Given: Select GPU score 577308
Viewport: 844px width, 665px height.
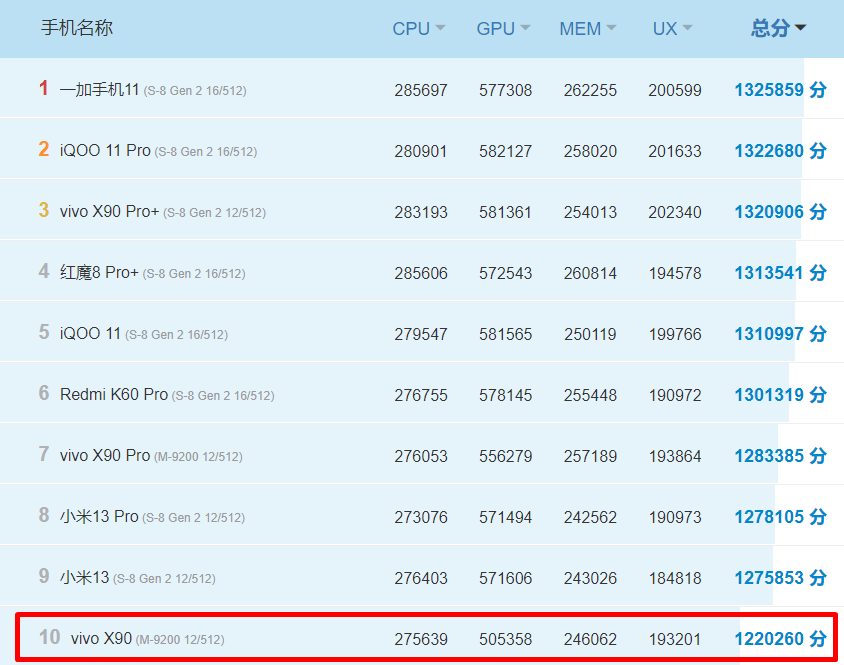Looking at the screenshot, I should (505, 90).
